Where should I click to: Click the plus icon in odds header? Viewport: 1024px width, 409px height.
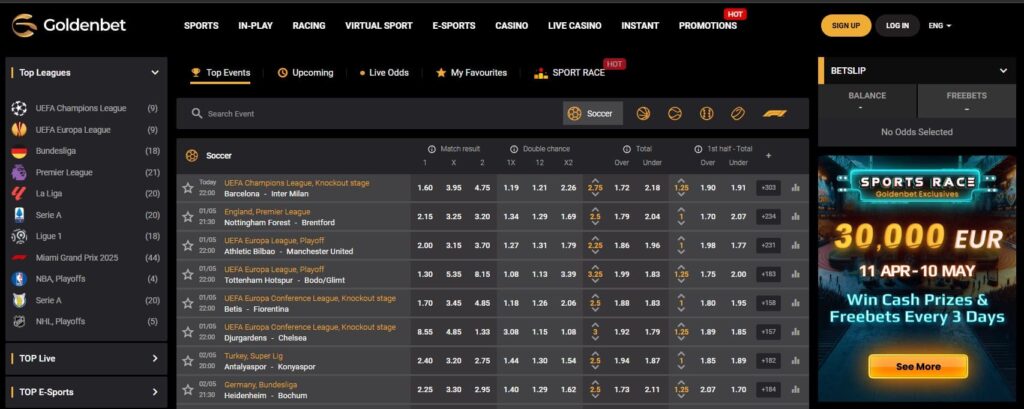(x=769, y=155)
